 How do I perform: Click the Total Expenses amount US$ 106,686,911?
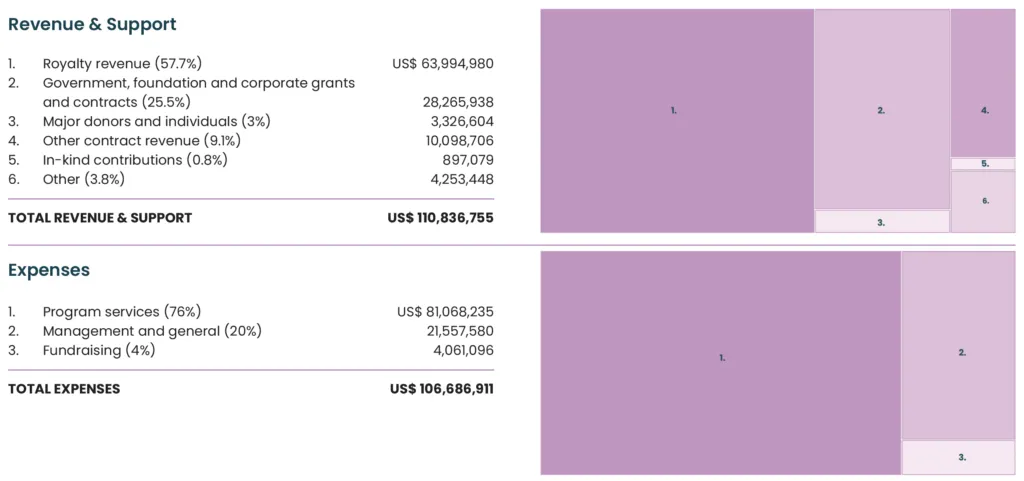click(441, 389)
